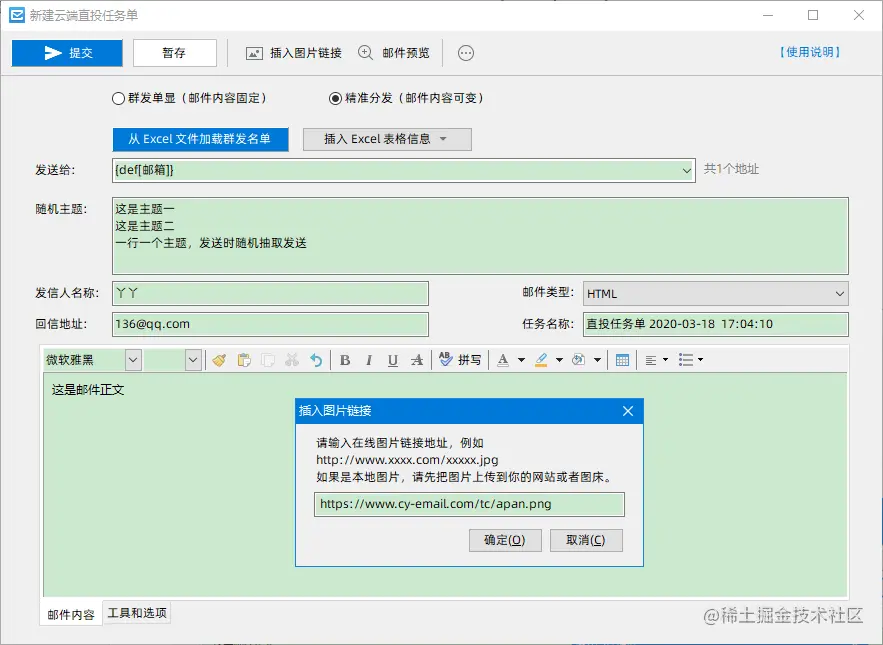Click the 回信地址 input field
This screenshot has width=883, height=645.
point(270,324)
